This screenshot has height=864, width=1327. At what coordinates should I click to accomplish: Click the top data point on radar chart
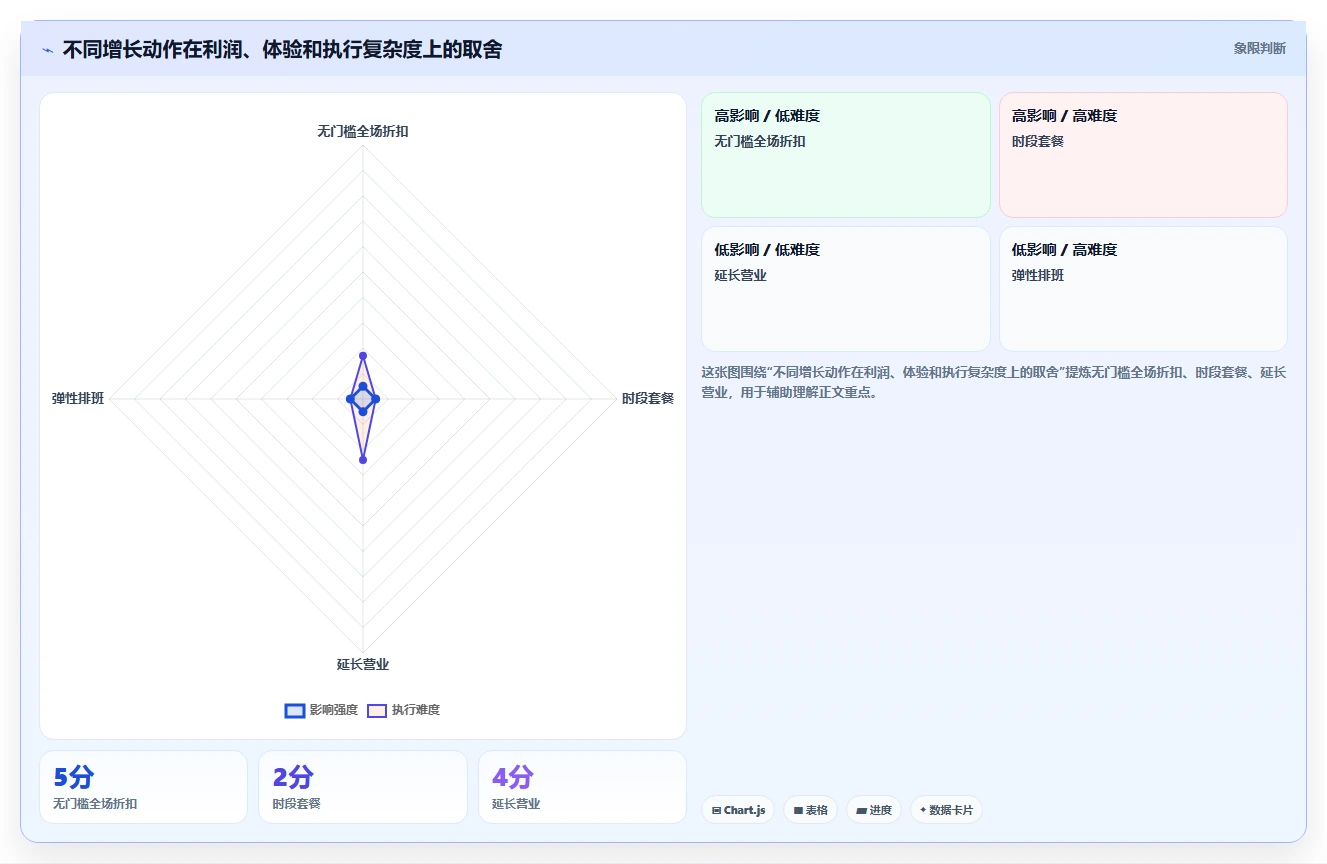pos(363,356)
